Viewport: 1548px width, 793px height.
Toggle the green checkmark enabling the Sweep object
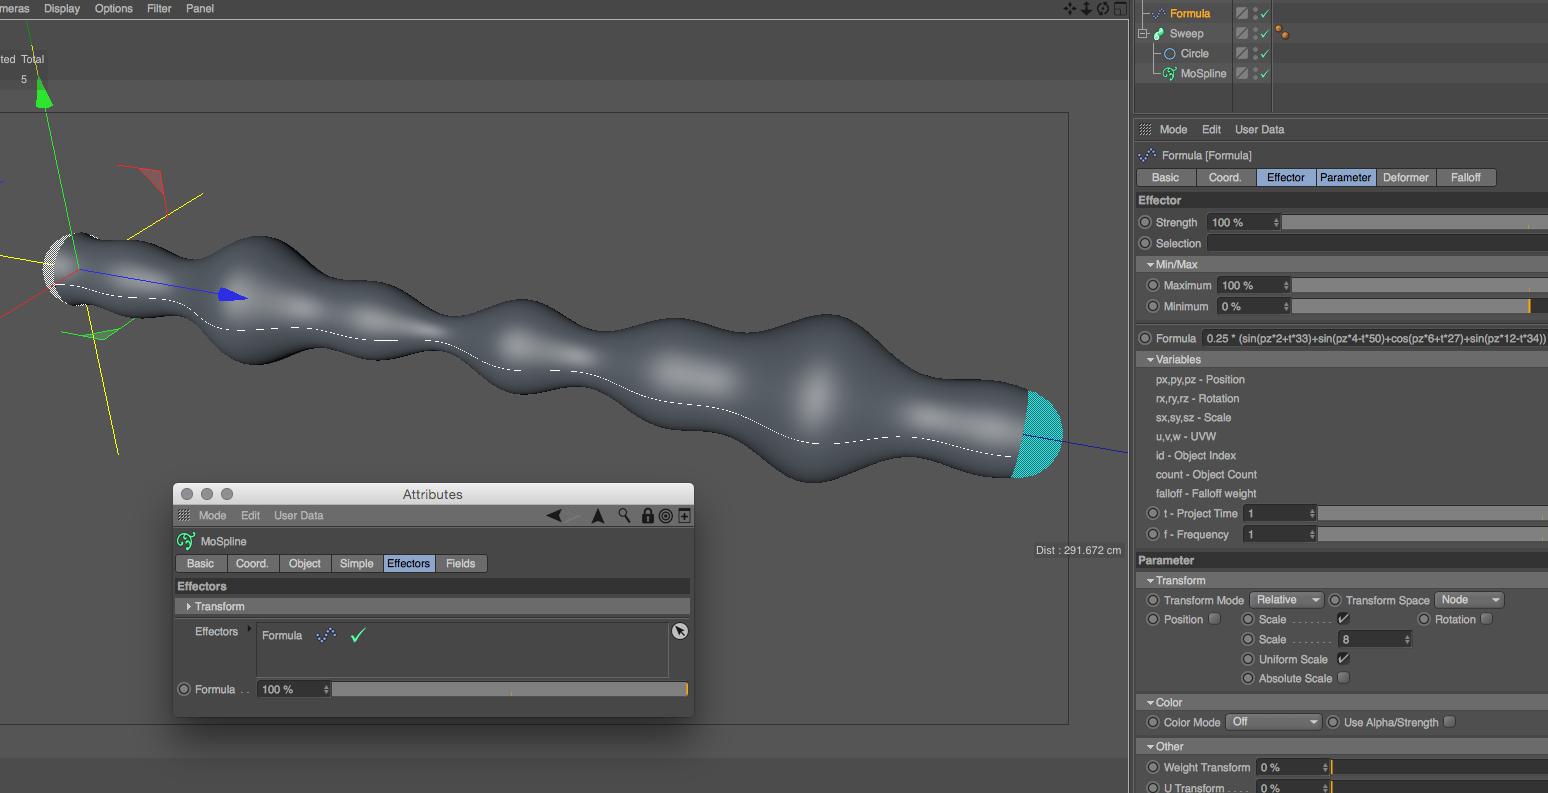[x=1265, y=33]
